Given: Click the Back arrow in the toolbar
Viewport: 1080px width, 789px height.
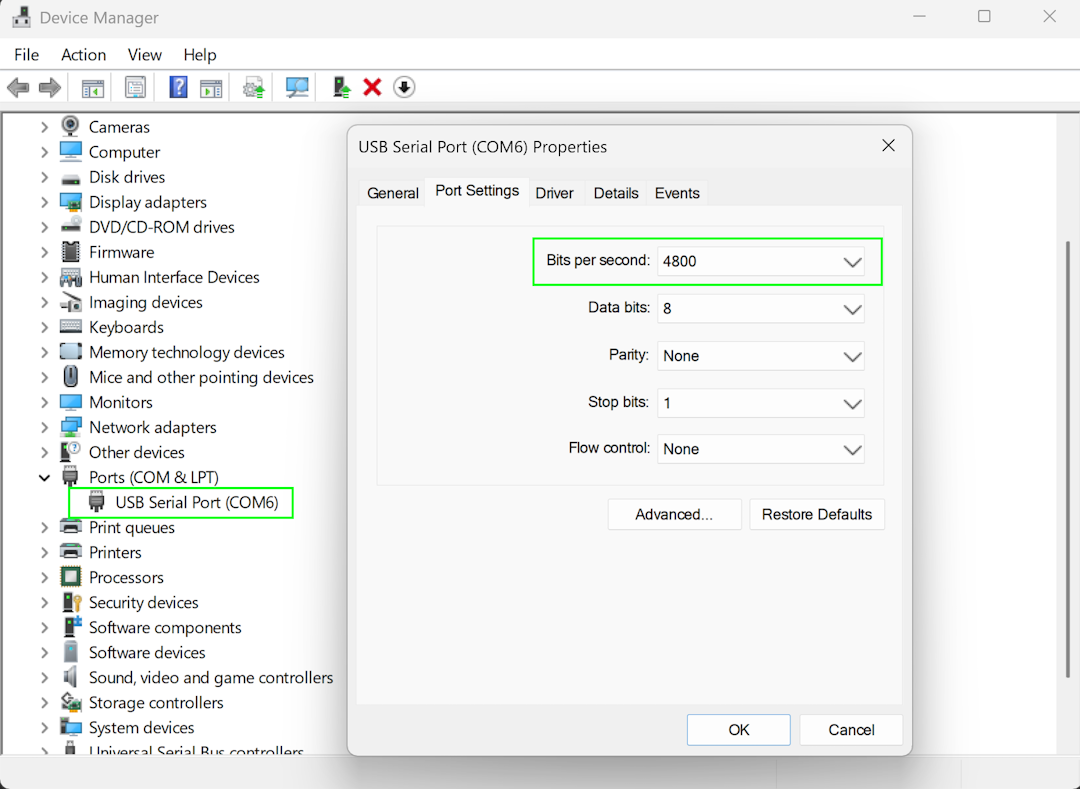Looking at the screenshot, I should pos(18,88).
